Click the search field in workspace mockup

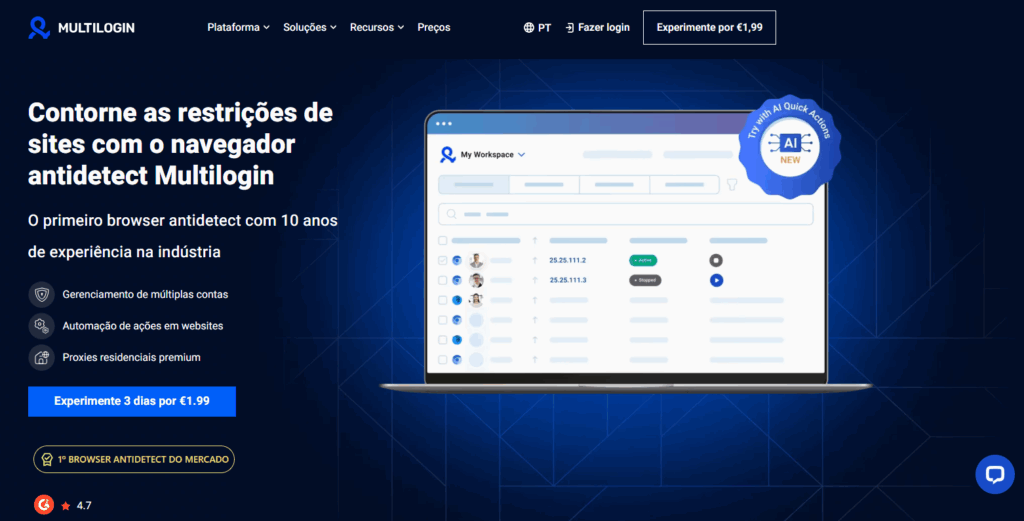click(625, 214)
